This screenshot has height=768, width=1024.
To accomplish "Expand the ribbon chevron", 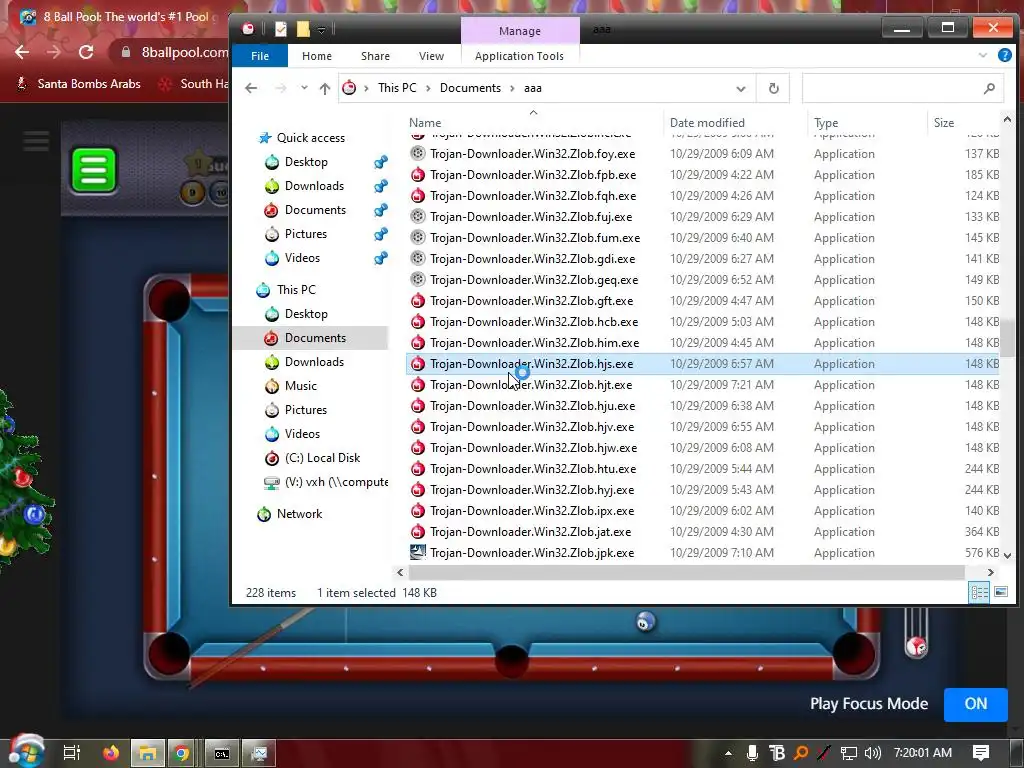I will click(x=982, y=56).
